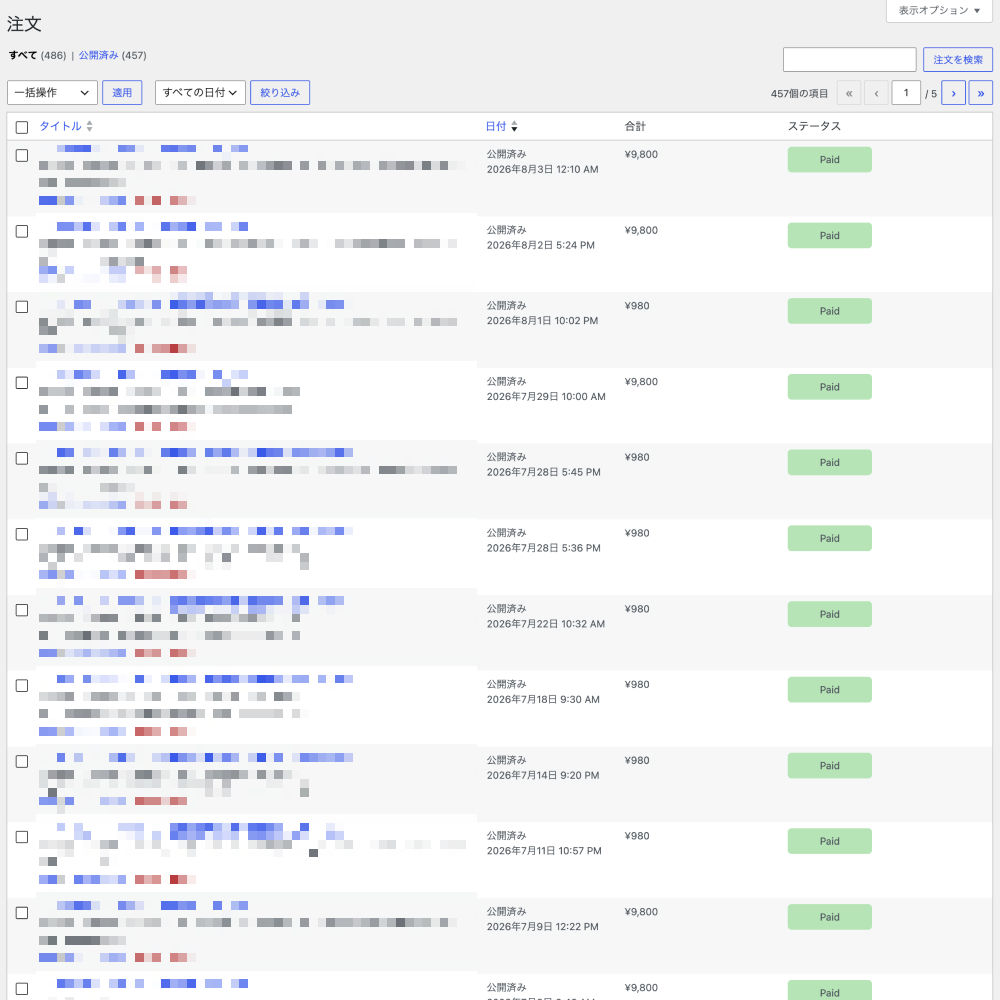Click ¥980 total of 2026年8月1日 order
This screenshot has width=1000, height=1000.
click(x=637, y=306)
